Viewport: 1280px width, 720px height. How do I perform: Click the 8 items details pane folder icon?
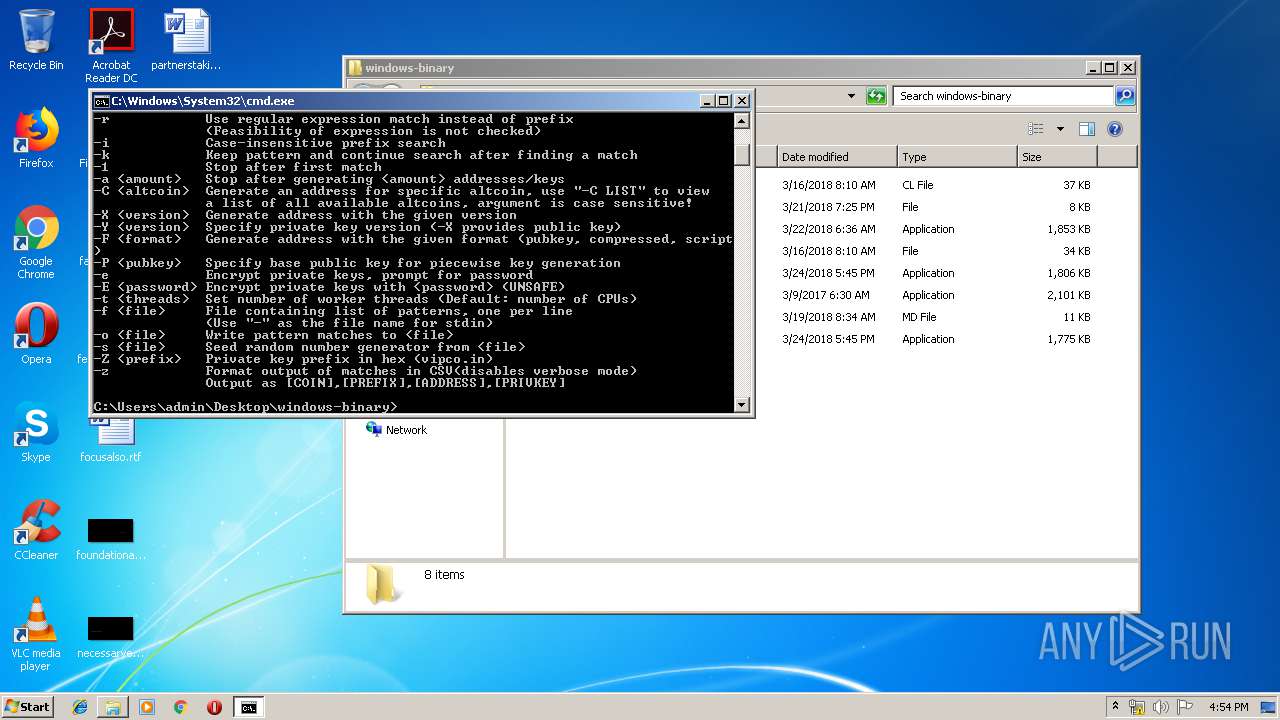382,584
